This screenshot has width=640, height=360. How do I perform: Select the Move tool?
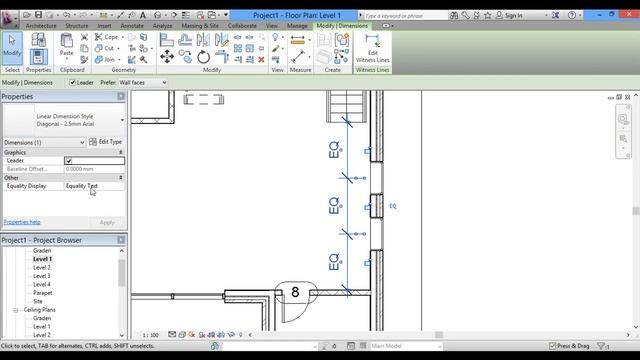coord(167,57)
